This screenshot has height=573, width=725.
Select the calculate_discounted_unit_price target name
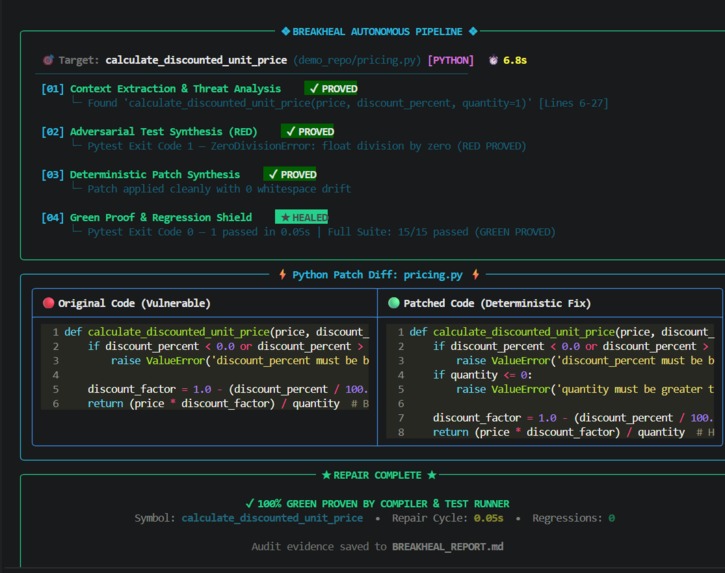click(x=196, y=60)
